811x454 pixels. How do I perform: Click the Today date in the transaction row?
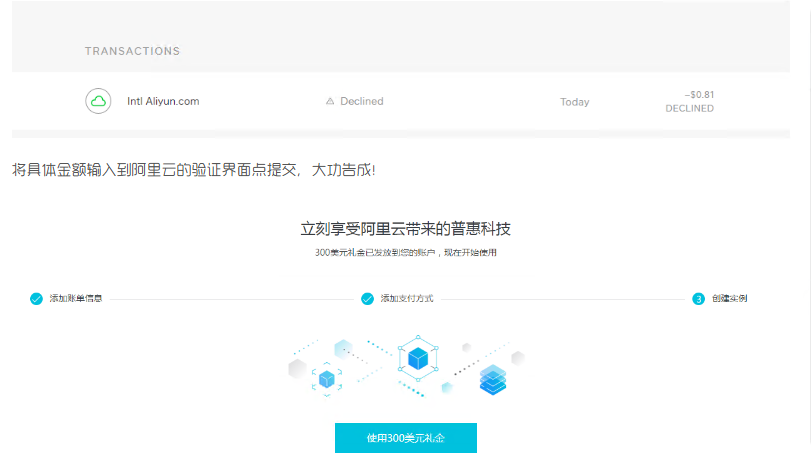(575, 102)
